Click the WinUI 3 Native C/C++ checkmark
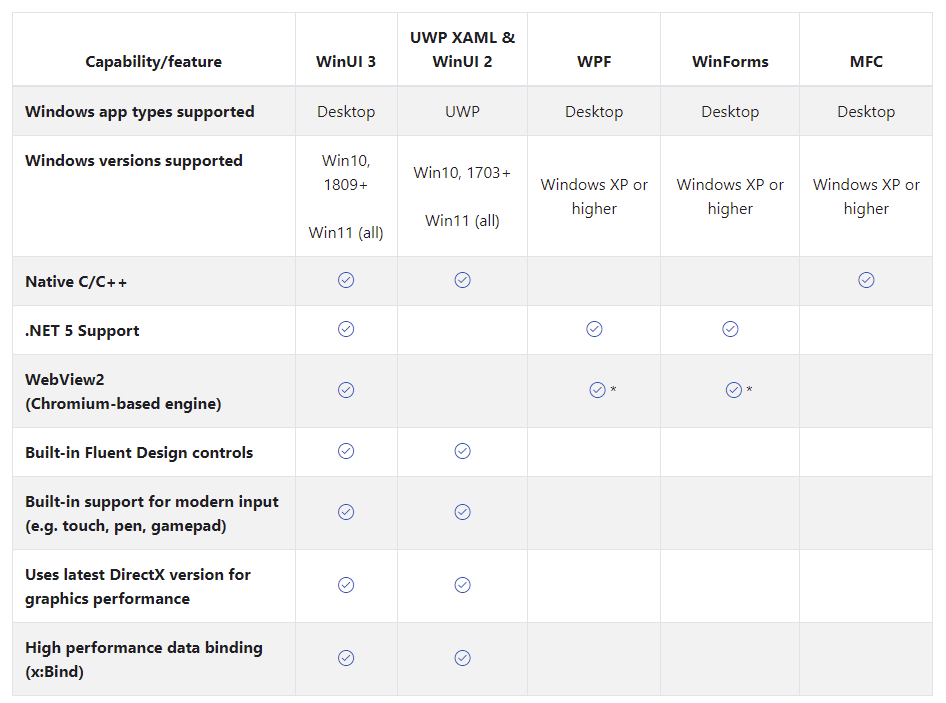The image size is (946, 703). (x=346, y=280)
